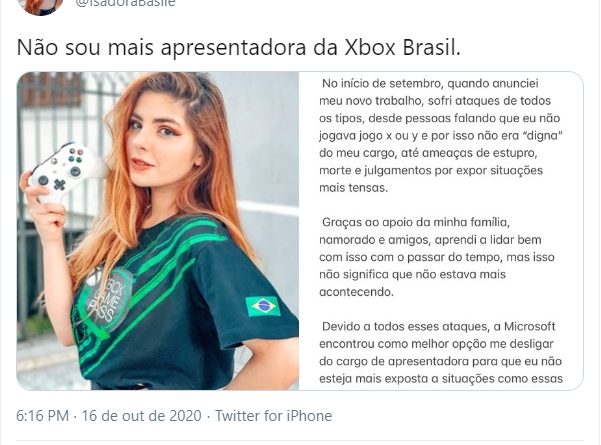Open the Twitter for iPhone source link
The height and width of the screenshot is (445, 601).
pos(273,416)
